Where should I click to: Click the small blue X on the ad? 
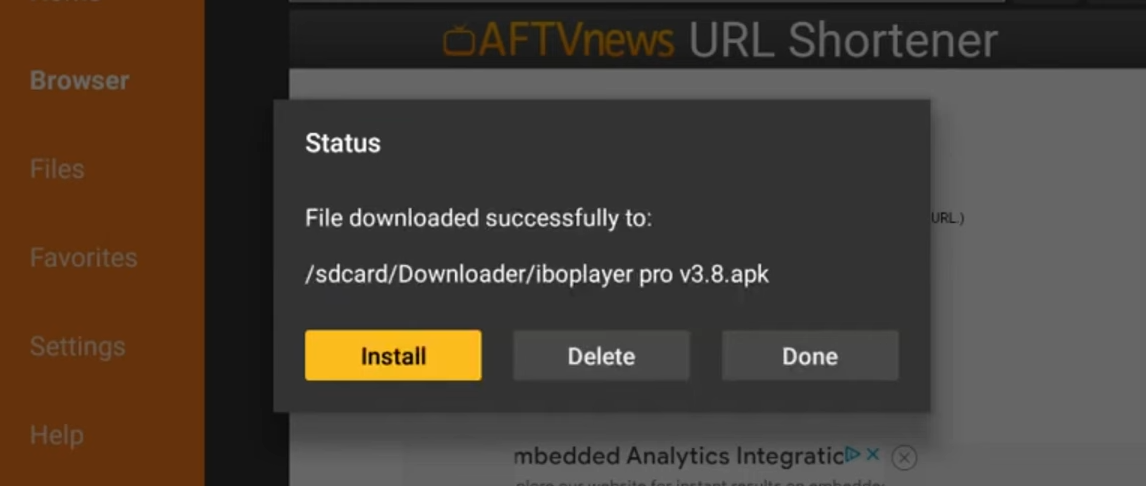click(873, 455)
